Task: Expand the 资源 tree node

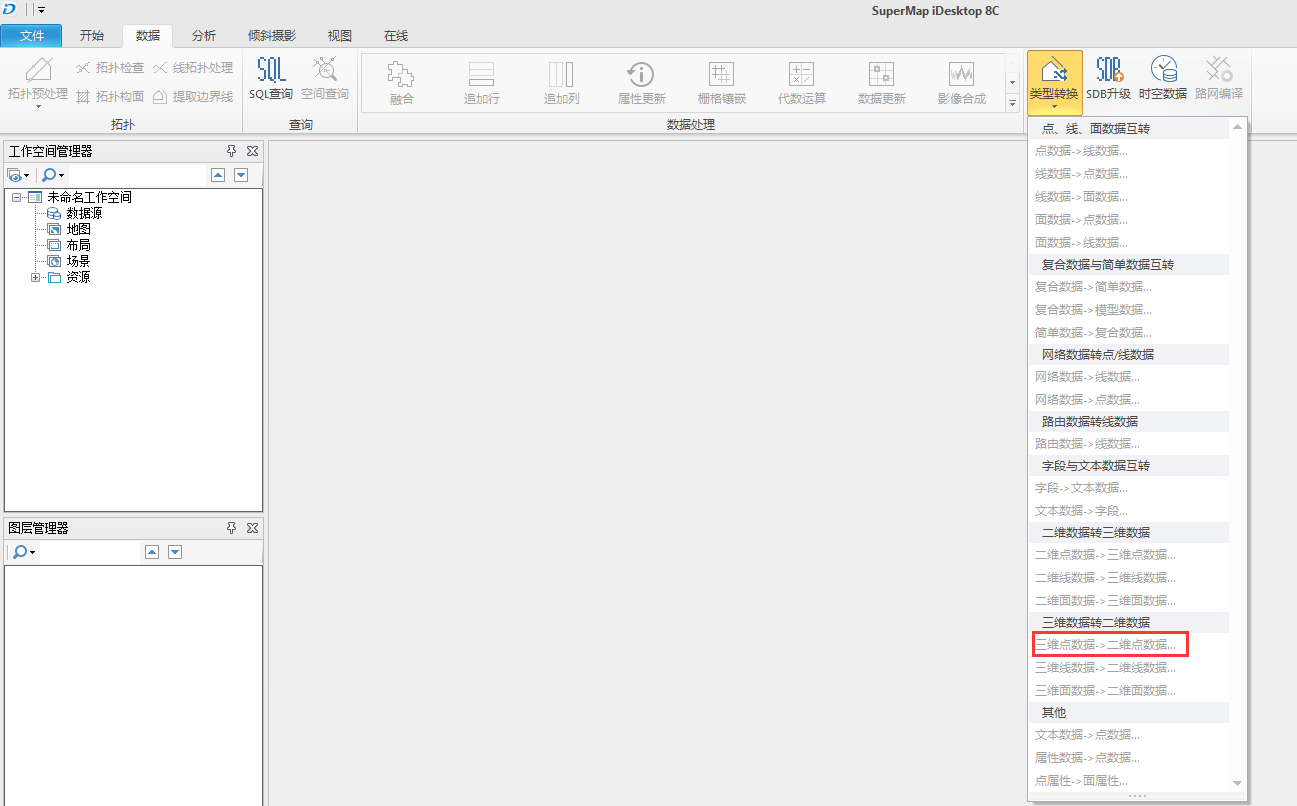Action: click(36, 277)
